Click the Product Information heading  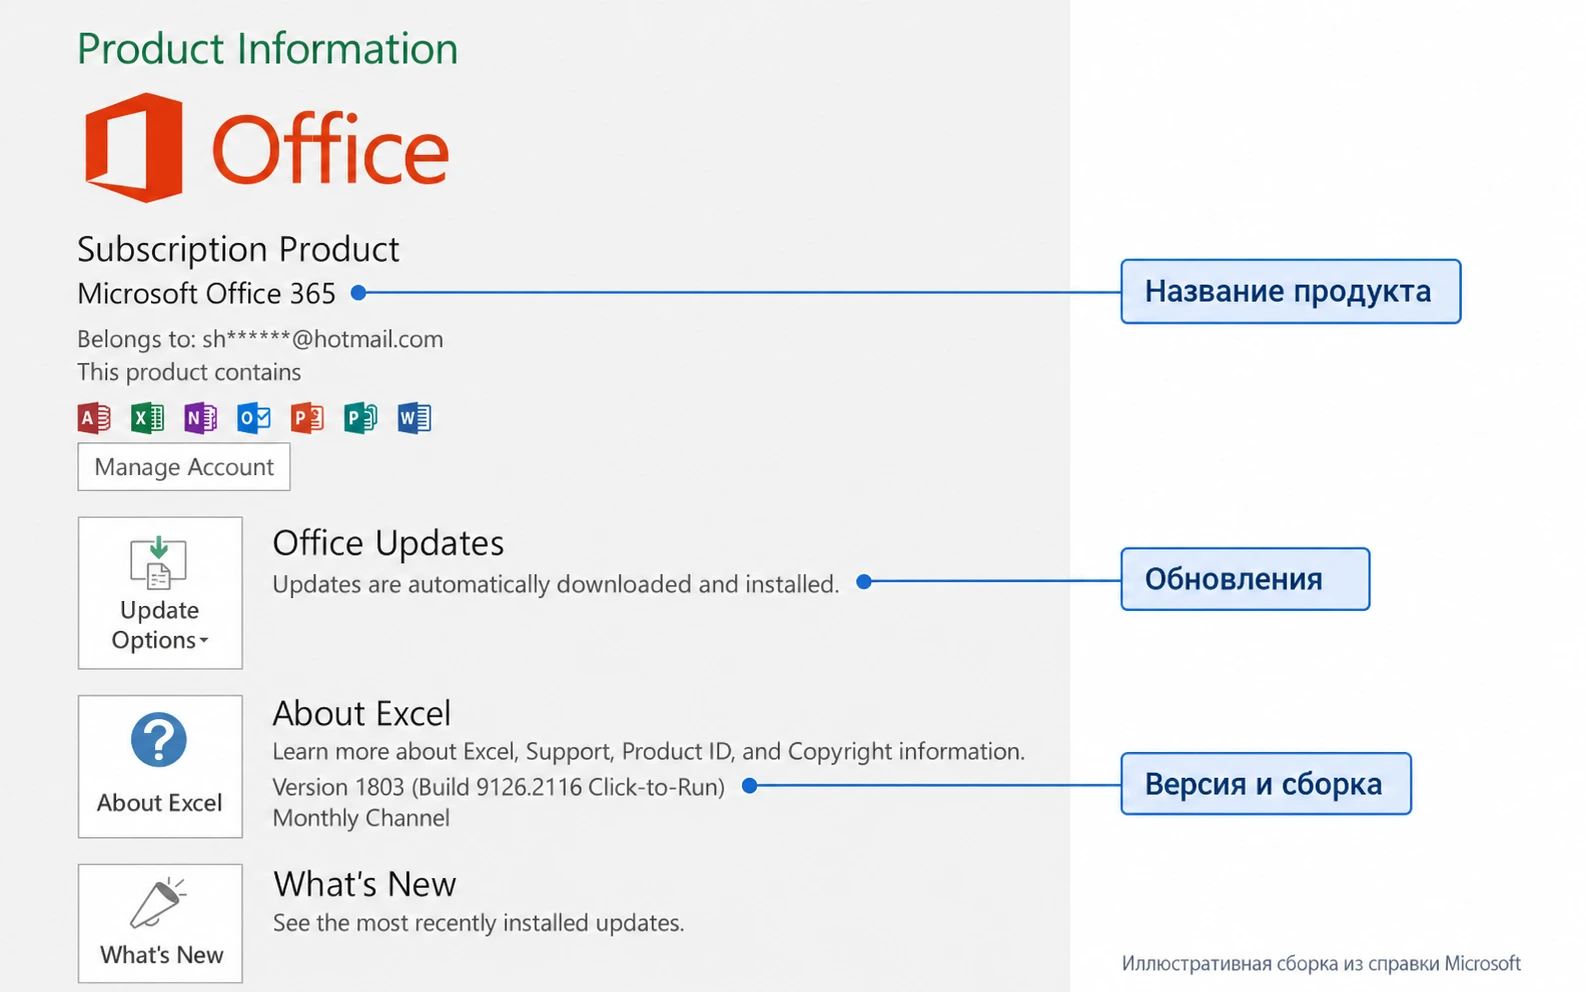point(267,49)
